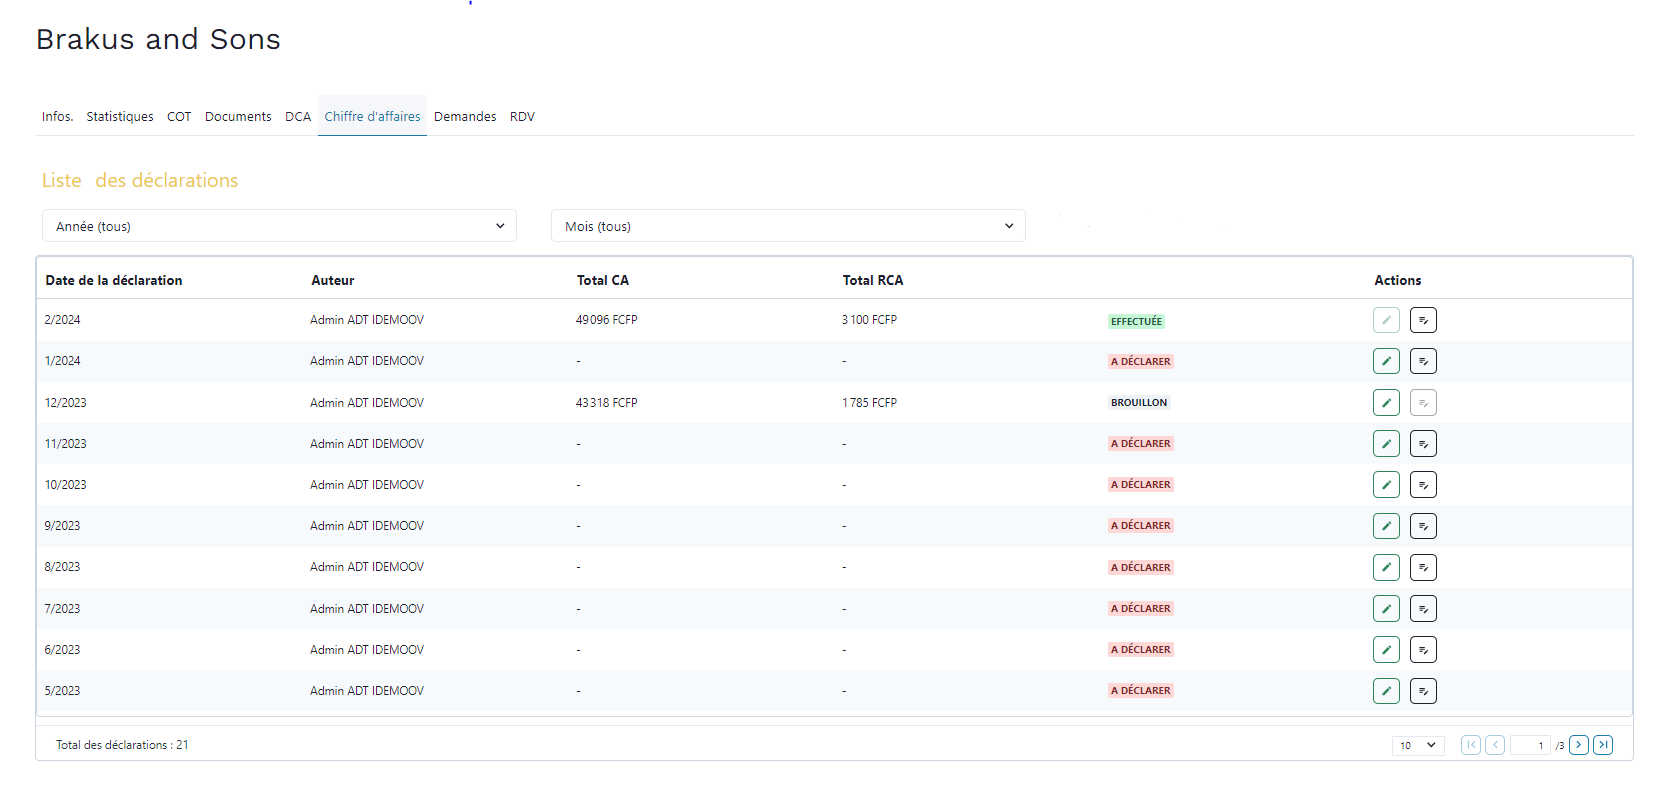
Task: Click the edit pencil icon for 8/2023
Action: [x=1386, y=568]
